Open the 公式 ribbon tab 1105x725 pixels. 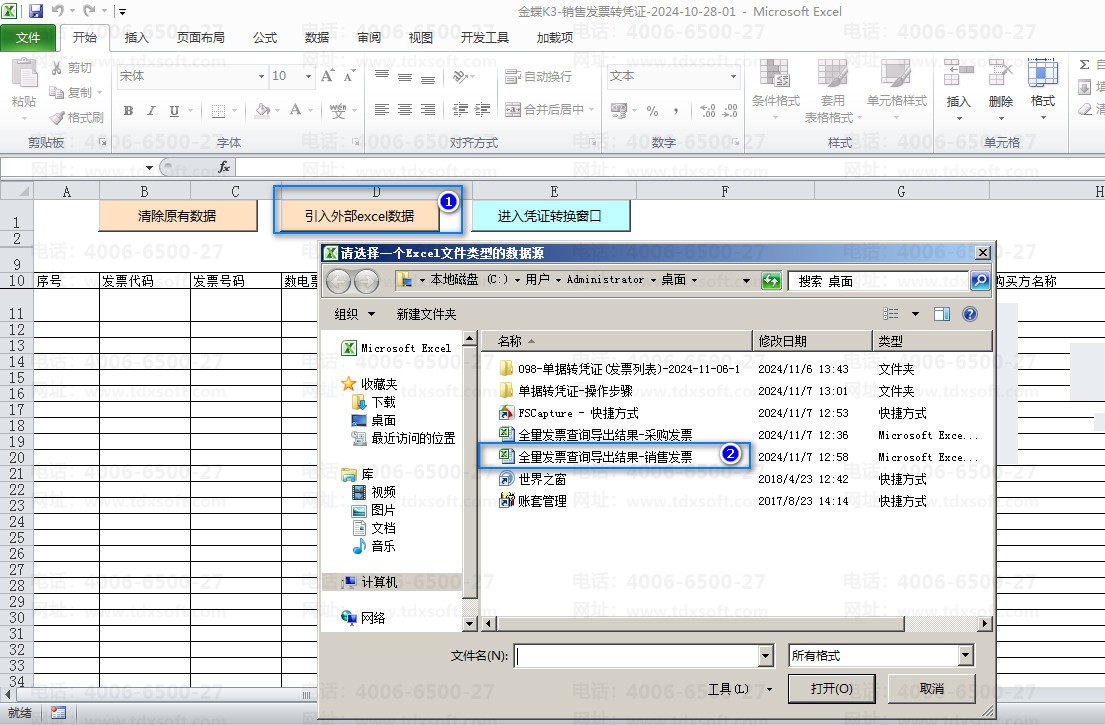265,37
